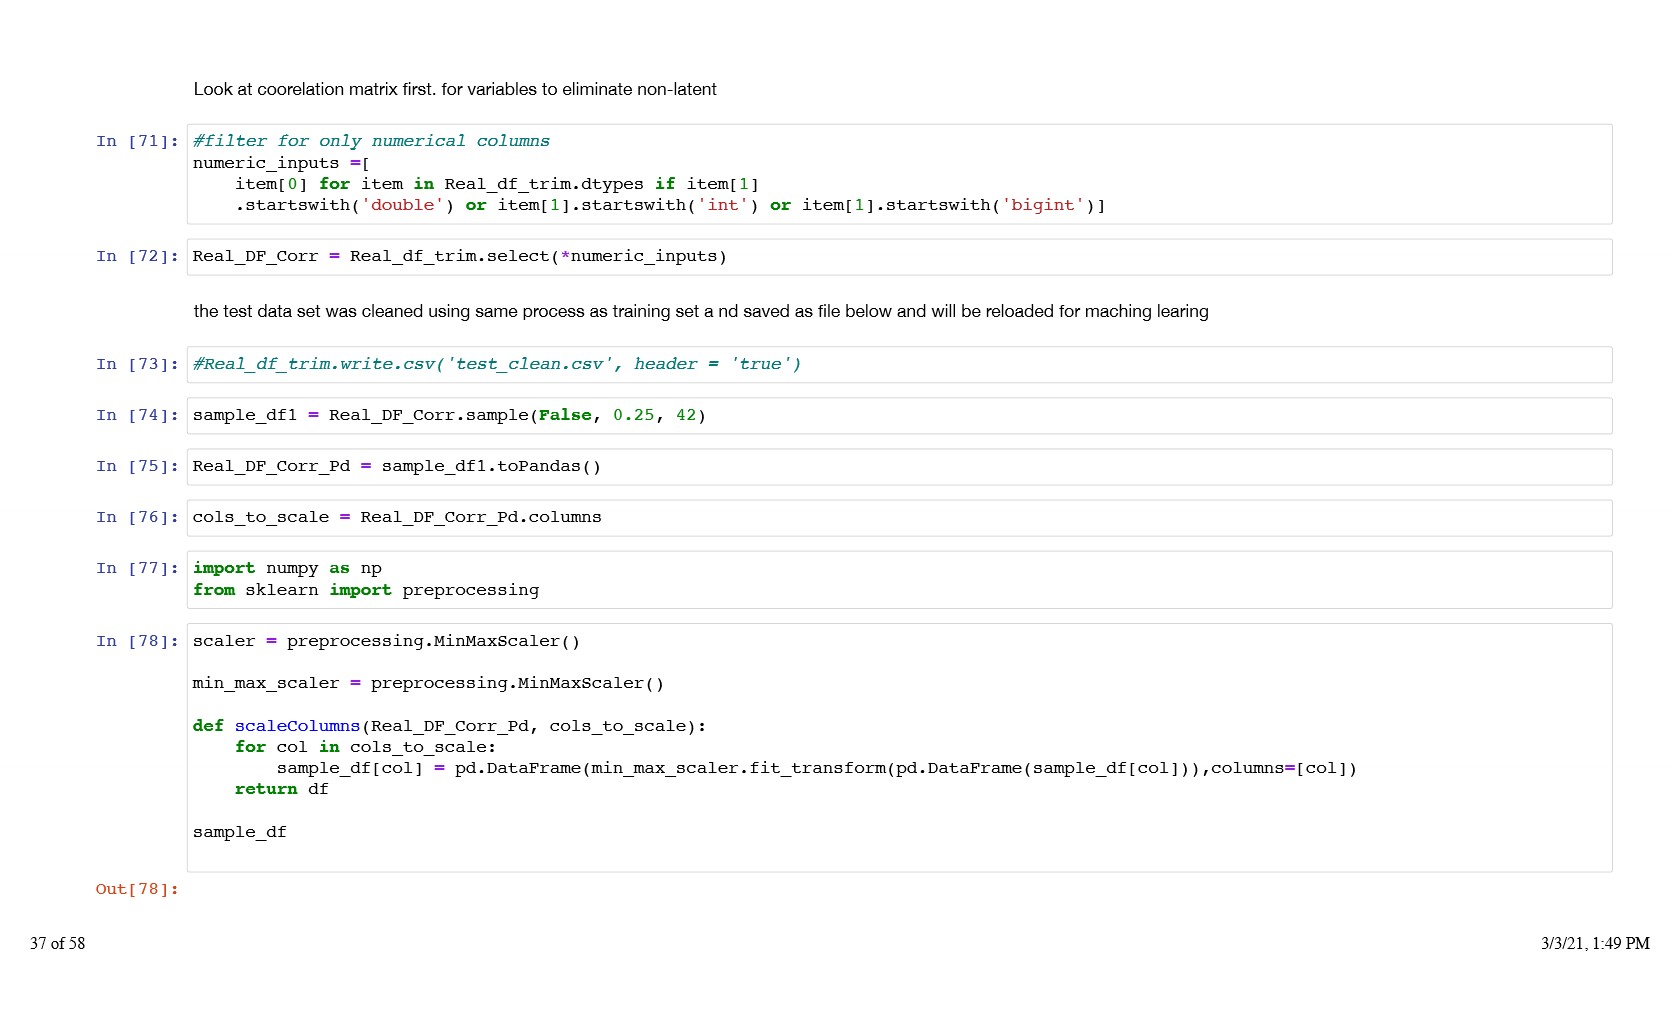Click the 'scaler = preprocessing.MinMaxScaler()' line
The image size is (1680, 1020).
pos(386,641)
